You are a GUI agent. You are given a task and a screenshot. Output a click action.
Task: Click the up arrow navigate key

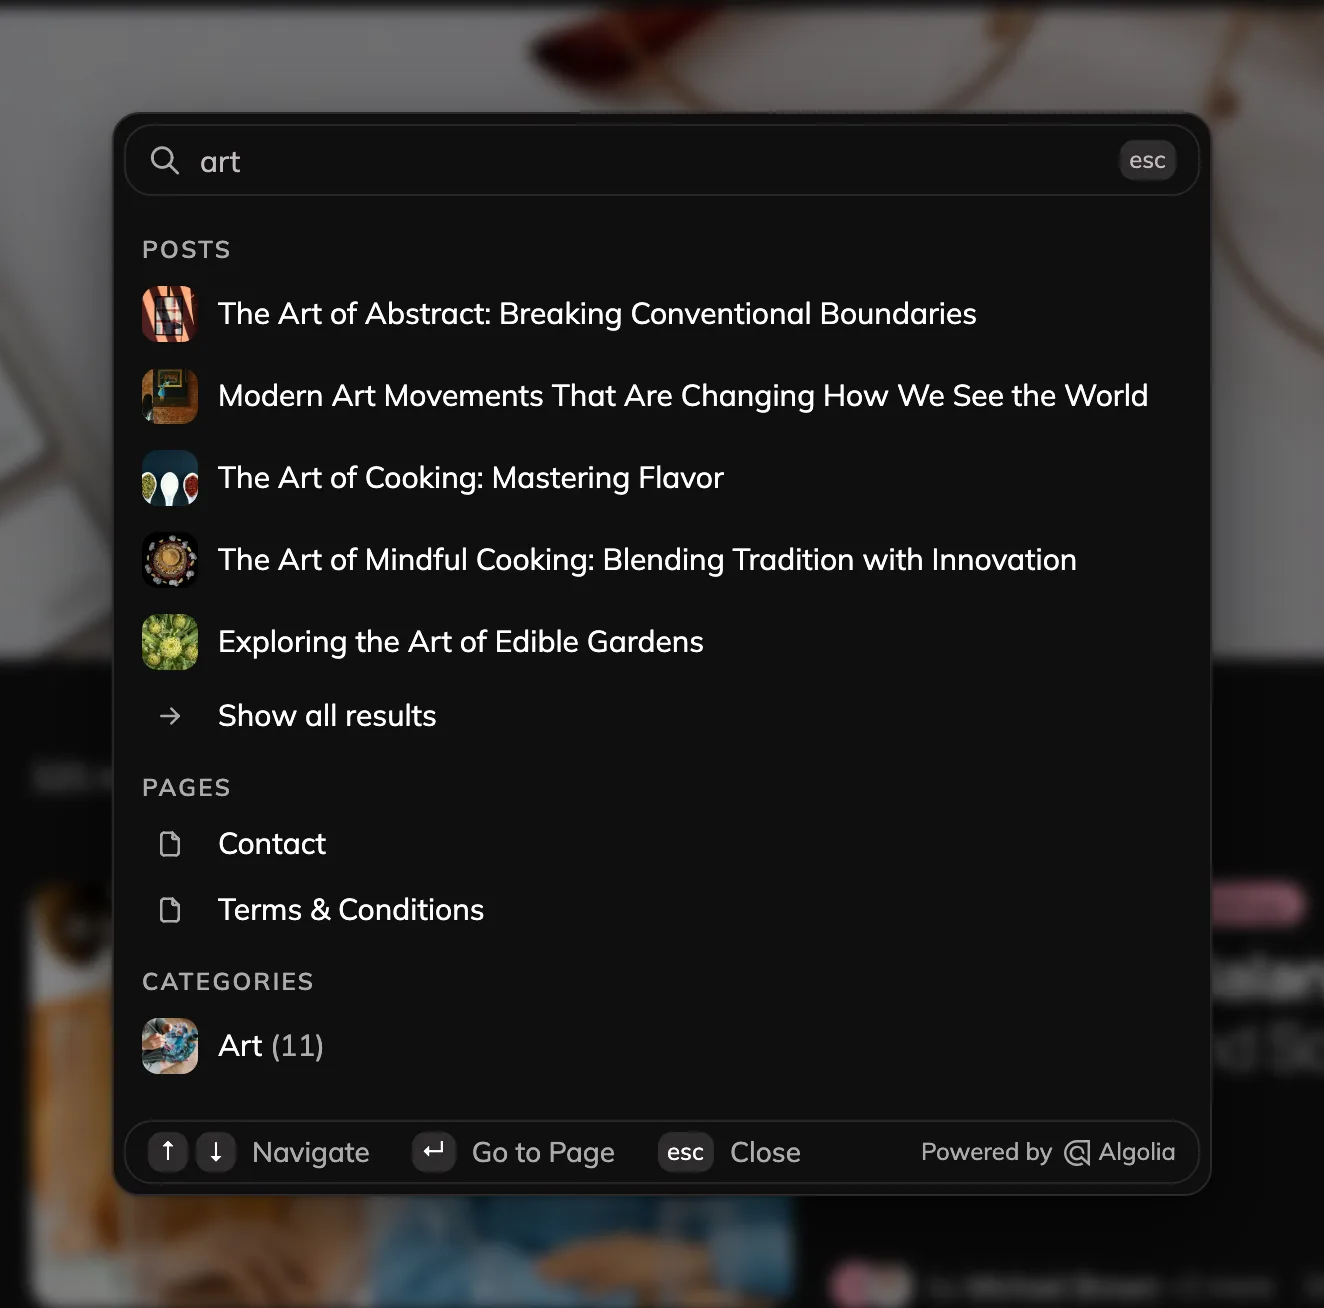168,1152
